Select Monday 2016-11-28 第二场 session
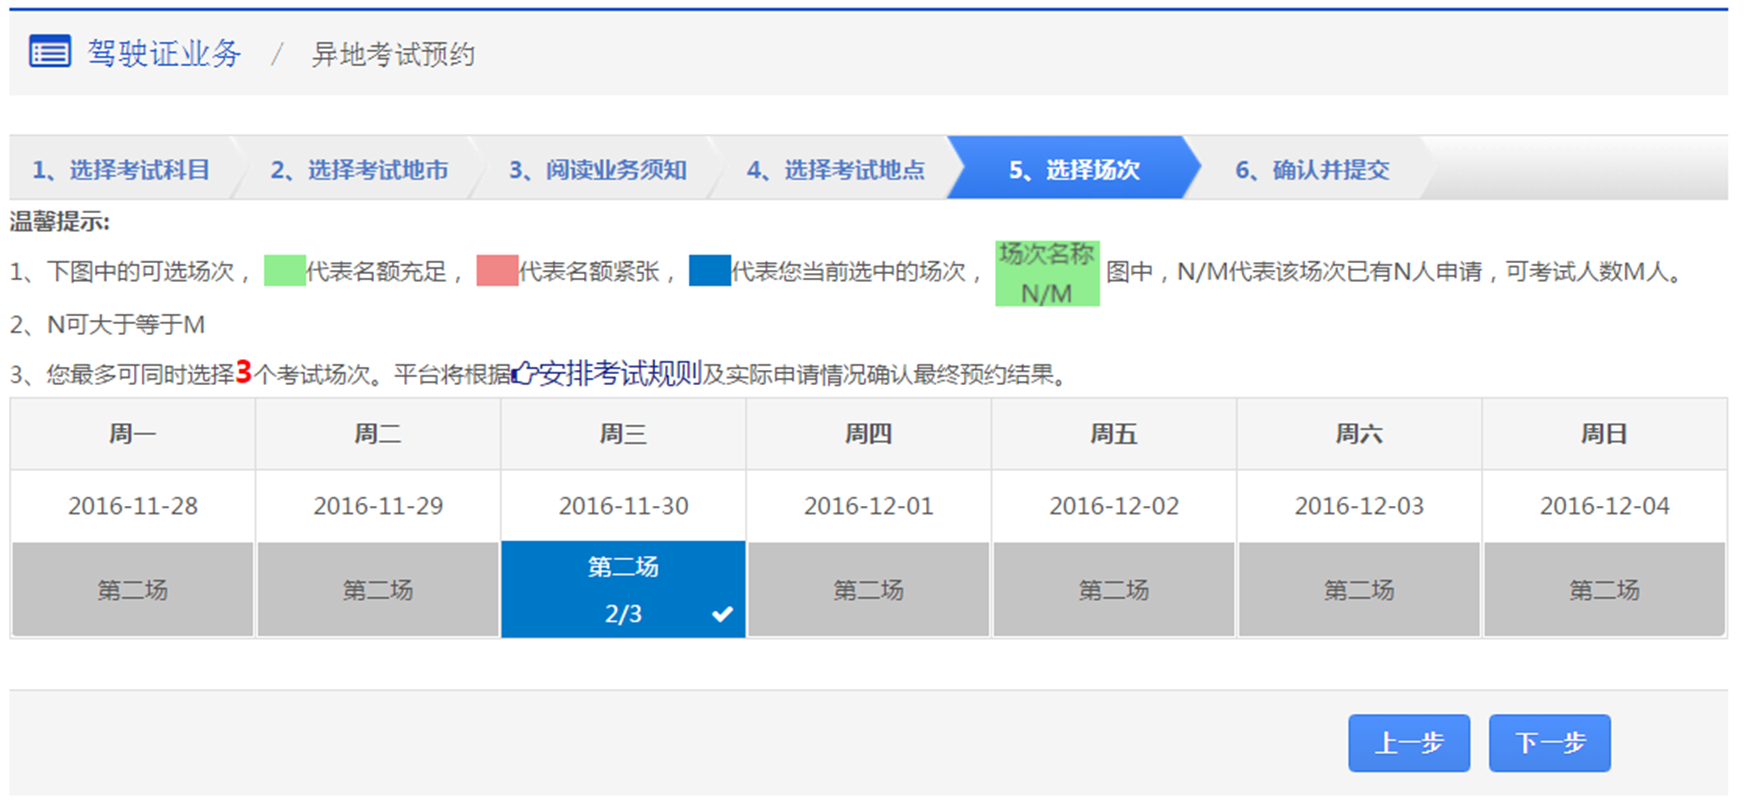 (132, 590)
